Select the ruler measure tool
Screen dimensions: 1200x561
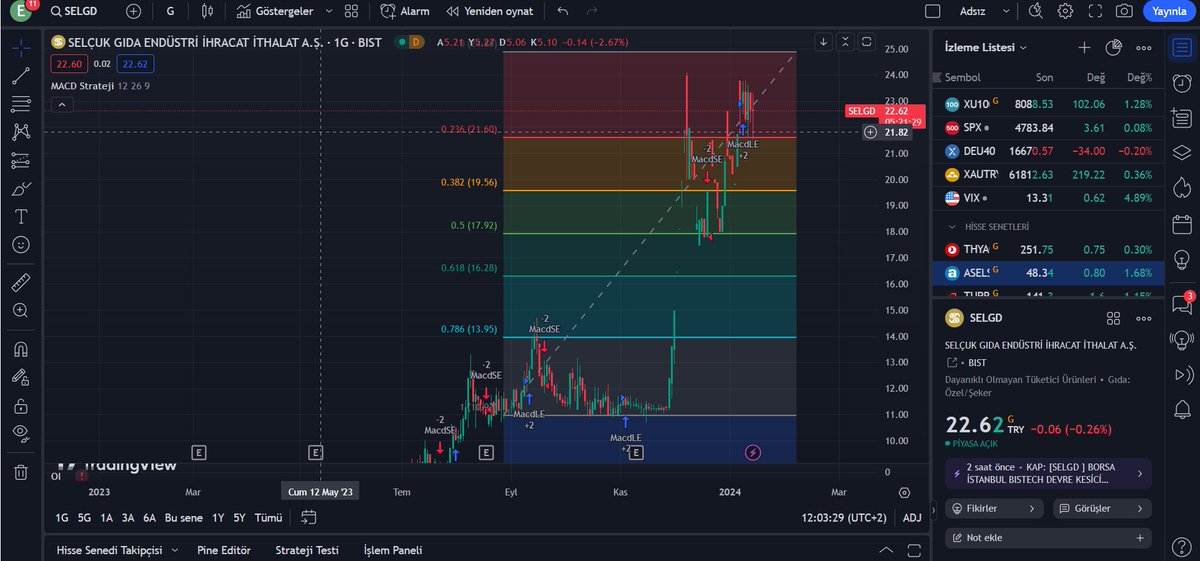tap(20, 283)
